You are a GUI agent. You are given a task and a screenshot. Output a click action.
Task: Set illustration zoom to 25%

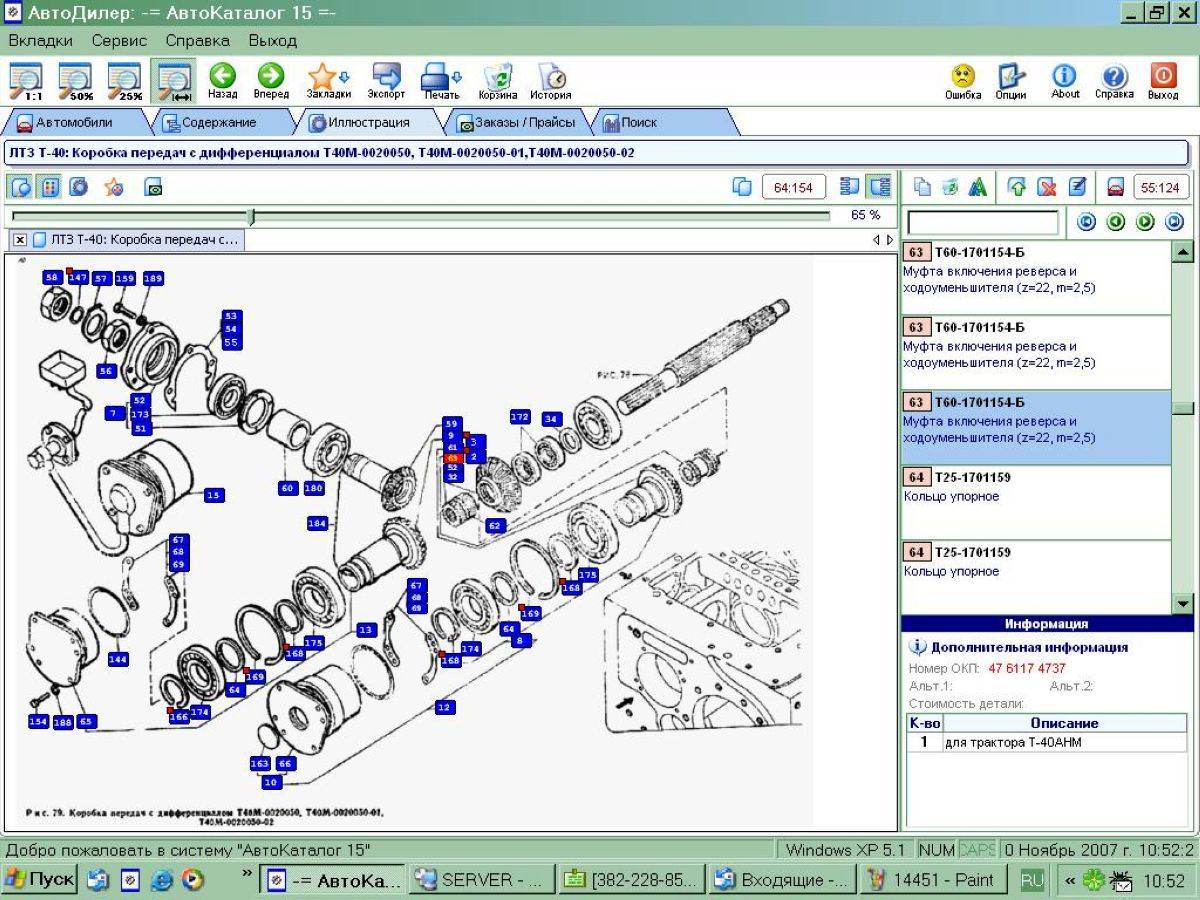click(x=124, y=81)
